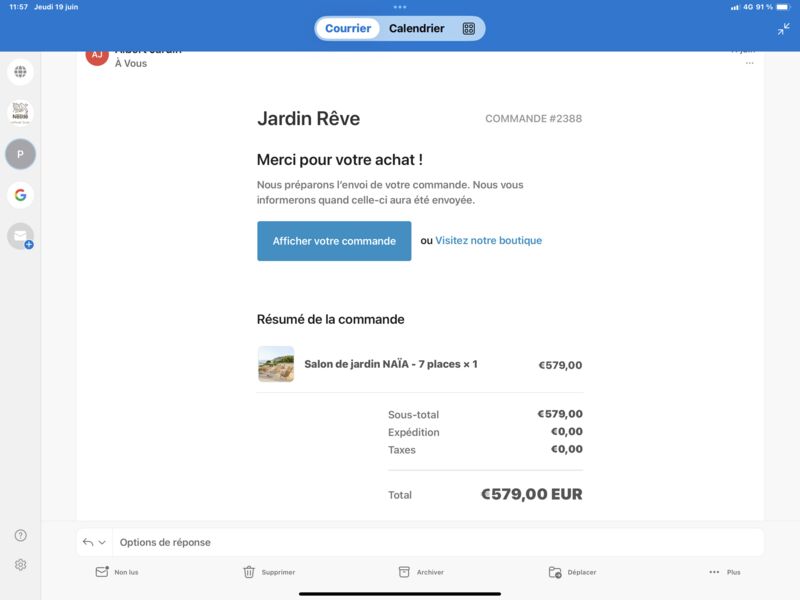Open settings via the sidebar gear icon
The image size is (800, 600).
(x=20, y=565)
